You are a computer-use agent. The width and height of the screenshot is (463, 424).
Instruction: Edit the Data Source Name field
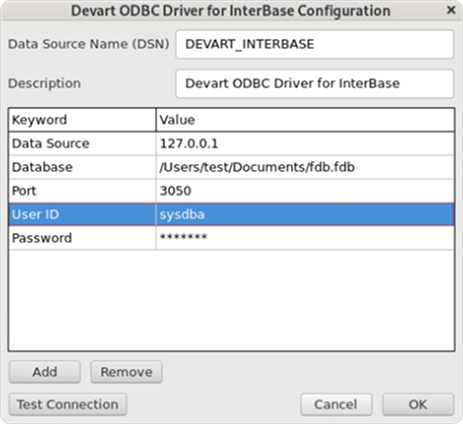point(315,44)
